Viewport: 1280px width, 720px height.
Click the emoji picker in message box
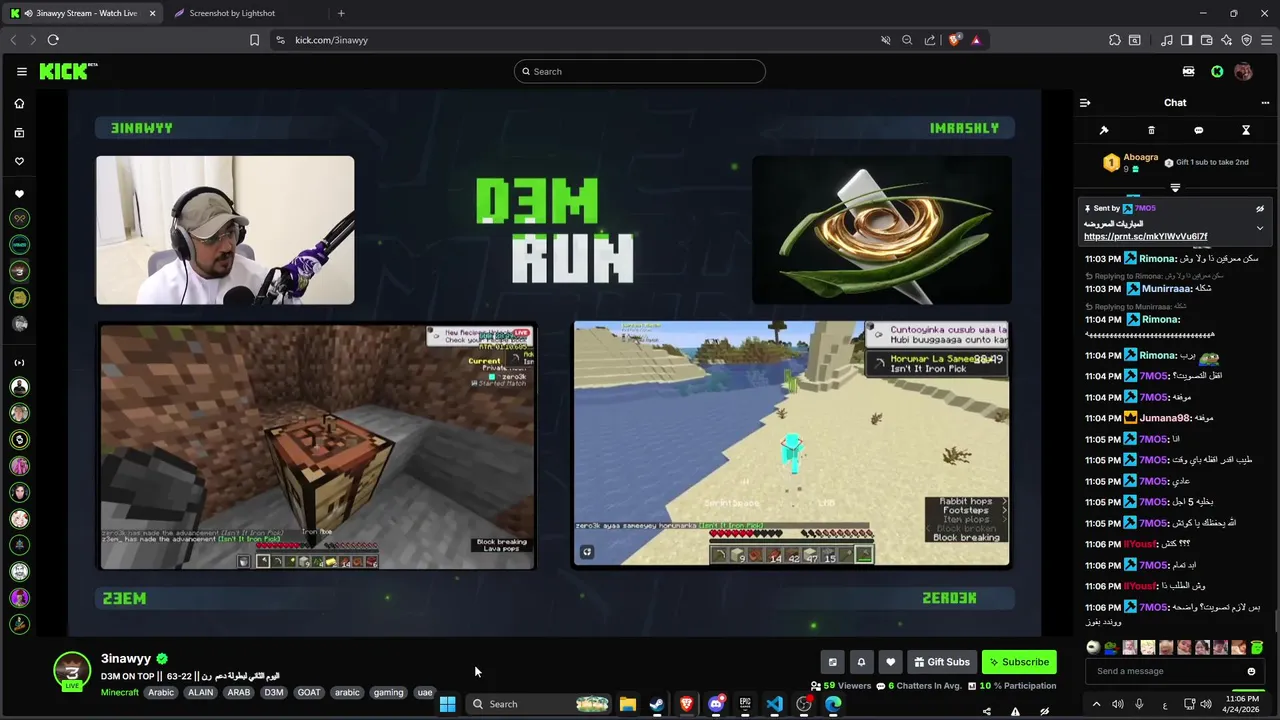[1251, 671]
